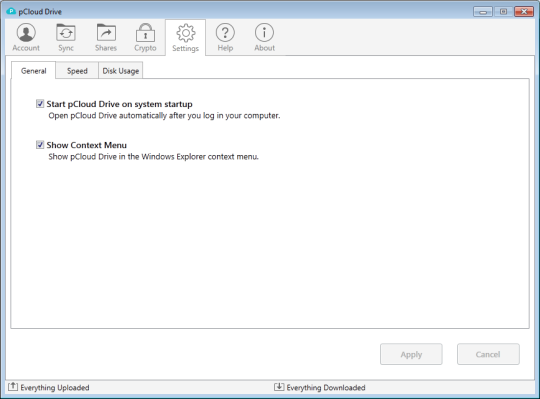Viewport: 540px width, 399px height.
Task: Switch to the General tab
Action: pos(33,71)
